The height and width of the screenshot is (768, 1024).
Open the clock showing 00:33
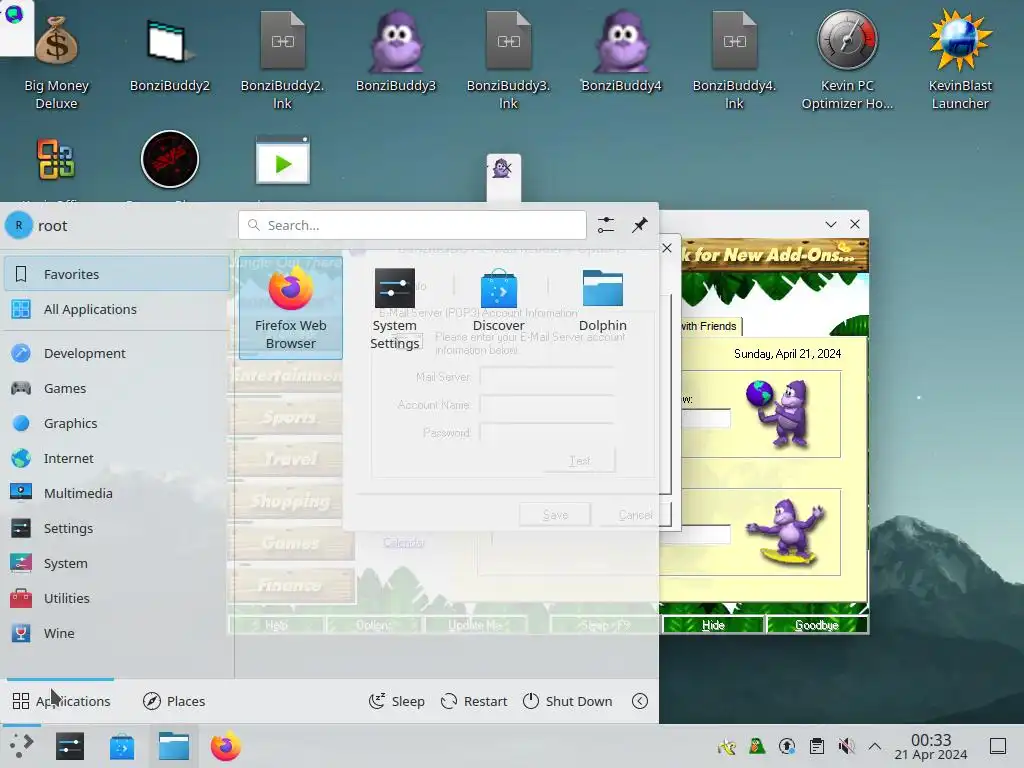pyautogui.click(x=931, y=746)
